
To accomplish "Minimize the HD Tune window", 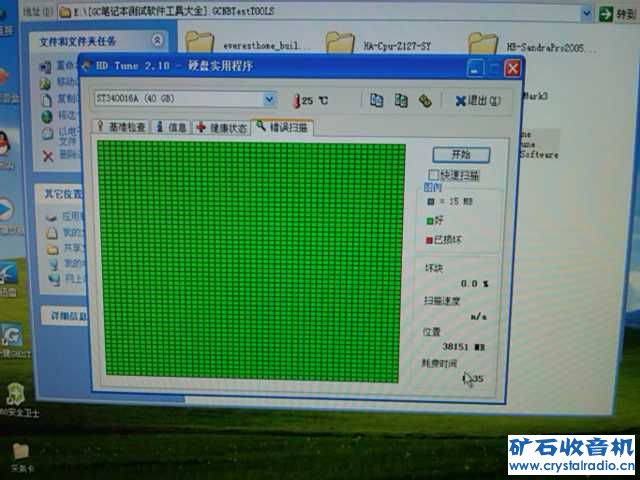I will pyautogui.click(x=475, y=69).
